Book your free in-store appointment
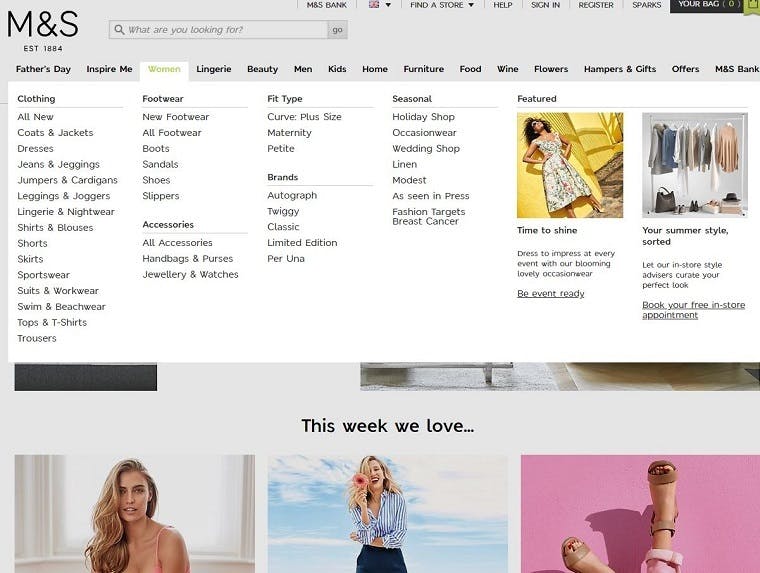Screen dimensions: 760x573 693,310
